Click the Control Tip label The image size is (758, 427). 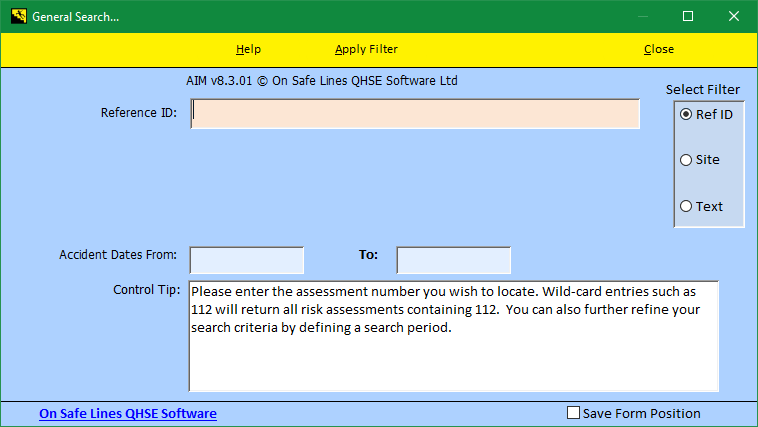click(146, 290)
